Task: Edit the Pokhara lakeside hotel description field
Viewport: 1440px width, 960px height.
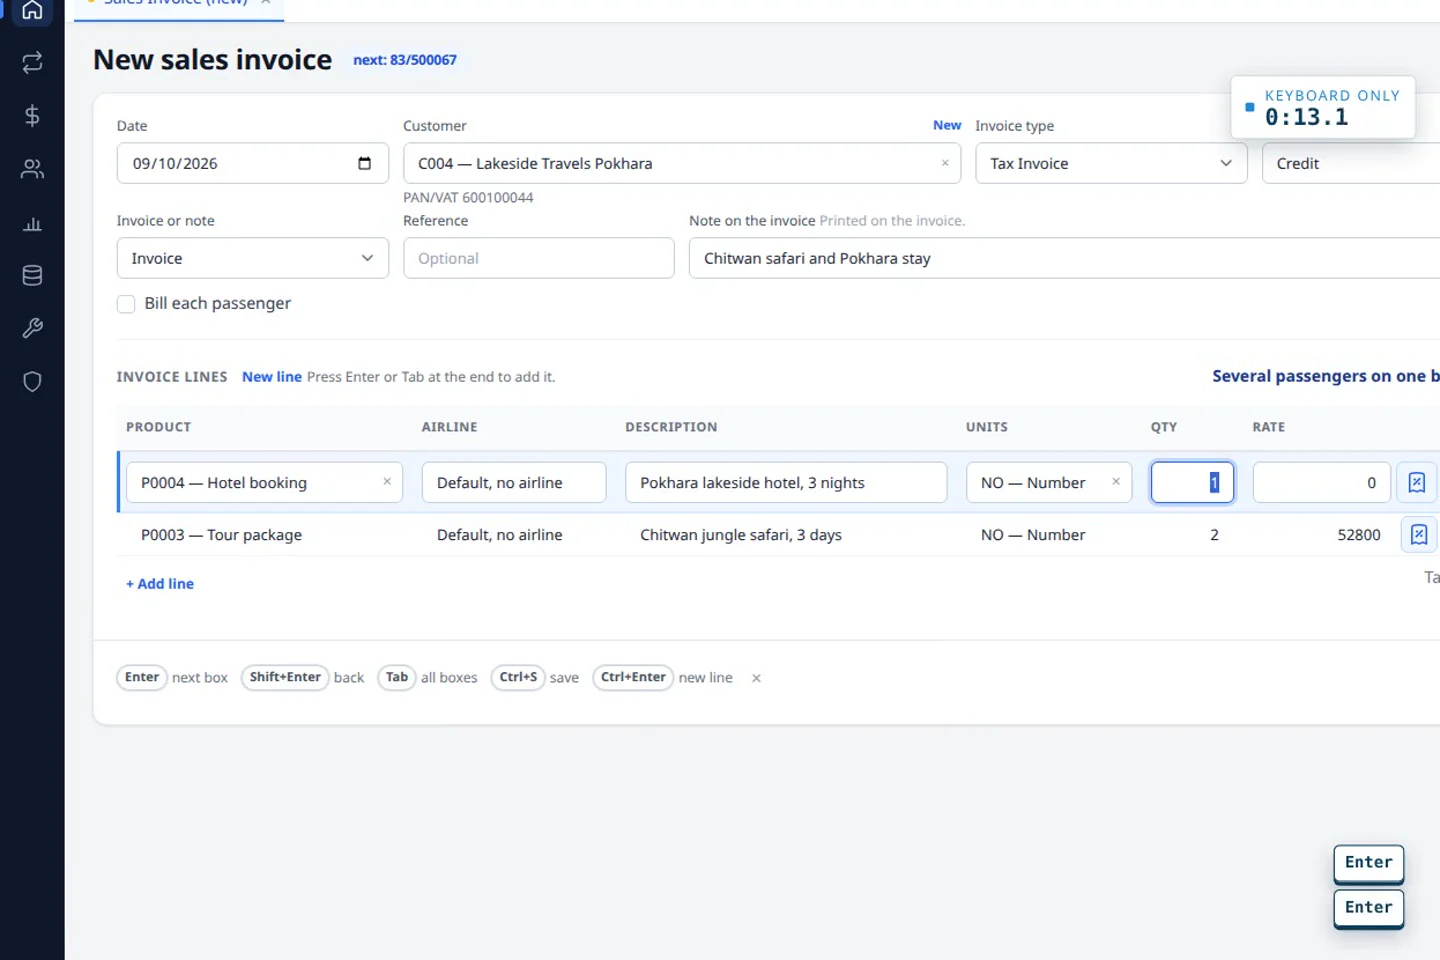Action: [786, 482]
